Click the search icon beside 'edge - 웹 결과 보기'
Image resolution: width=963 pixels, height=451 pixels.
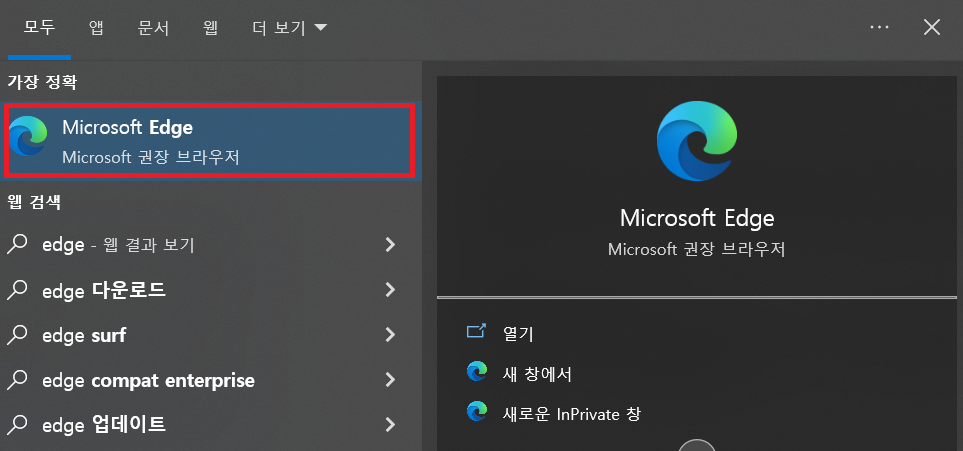pos(17,245)
